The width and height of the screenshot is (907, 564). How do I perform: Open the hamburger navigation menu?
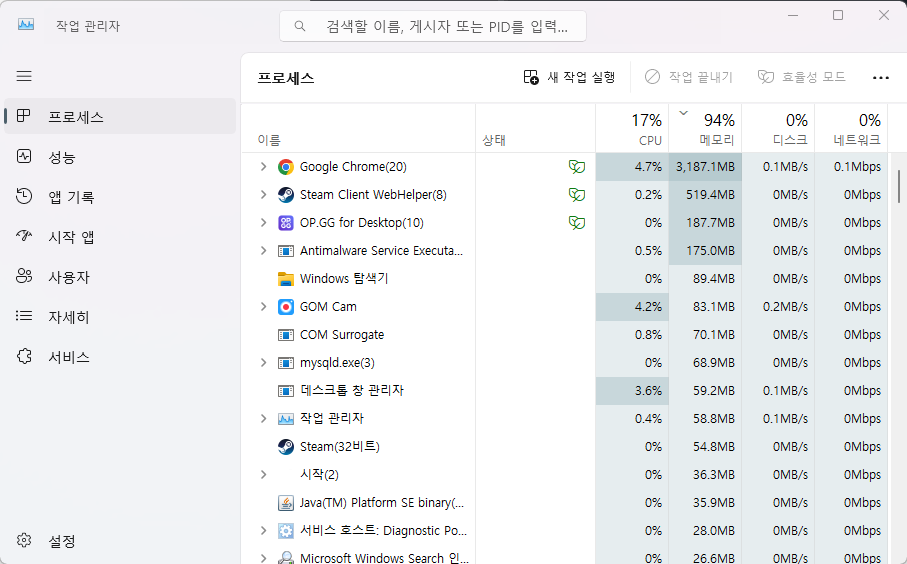click(24, 76)
